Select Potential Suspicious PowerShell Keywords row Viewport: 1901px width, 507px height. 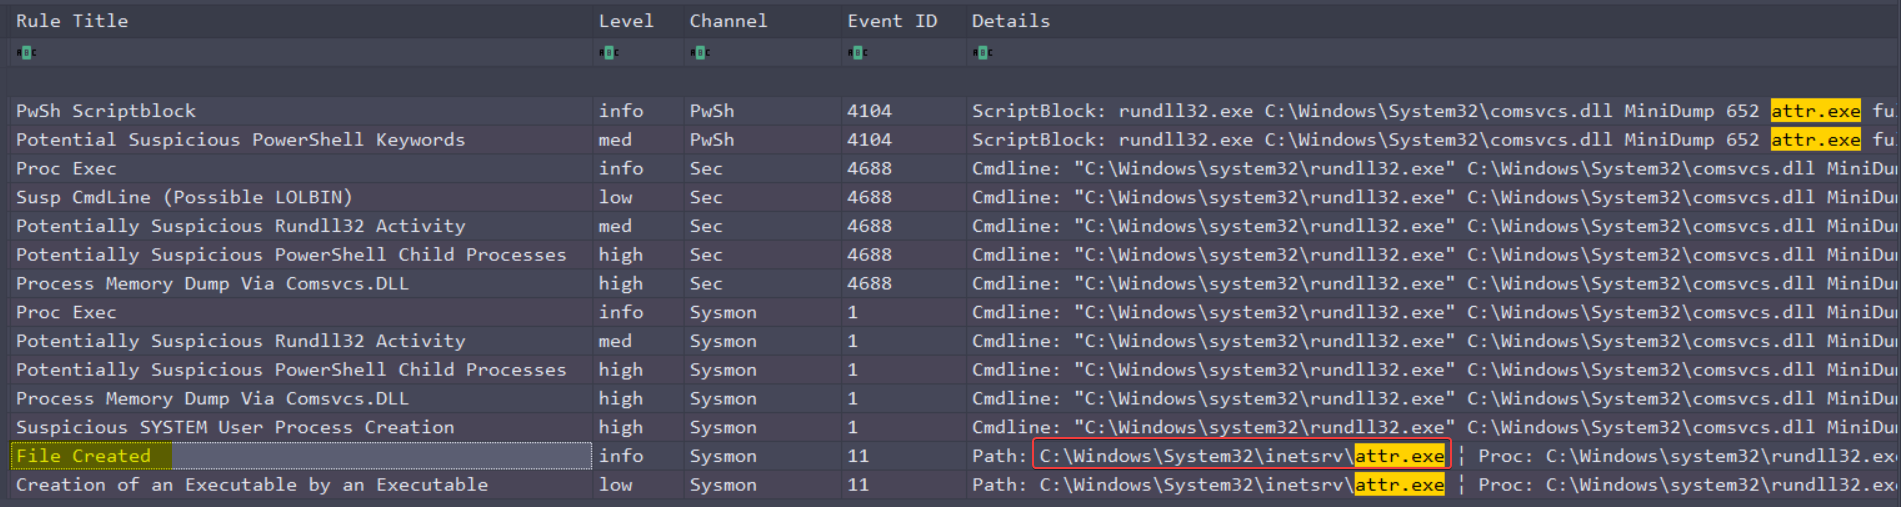pos(950,140)
